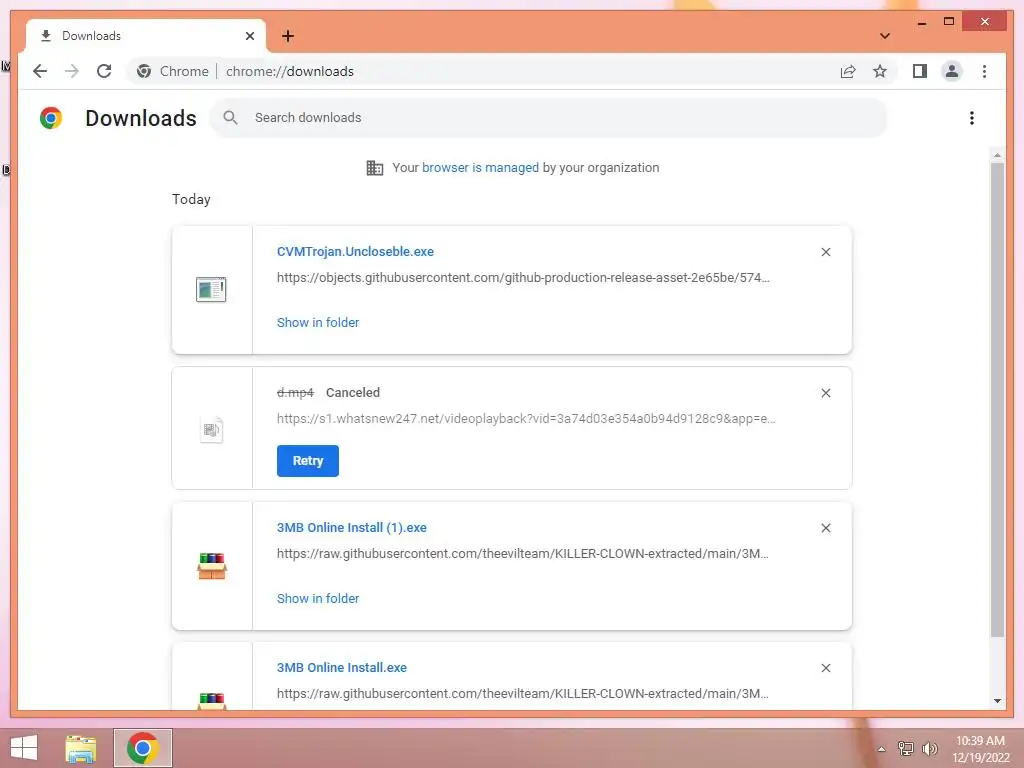Click the Chrome logo beside Downloads title
Viewport: 1024px width, 768px height.
51,118
